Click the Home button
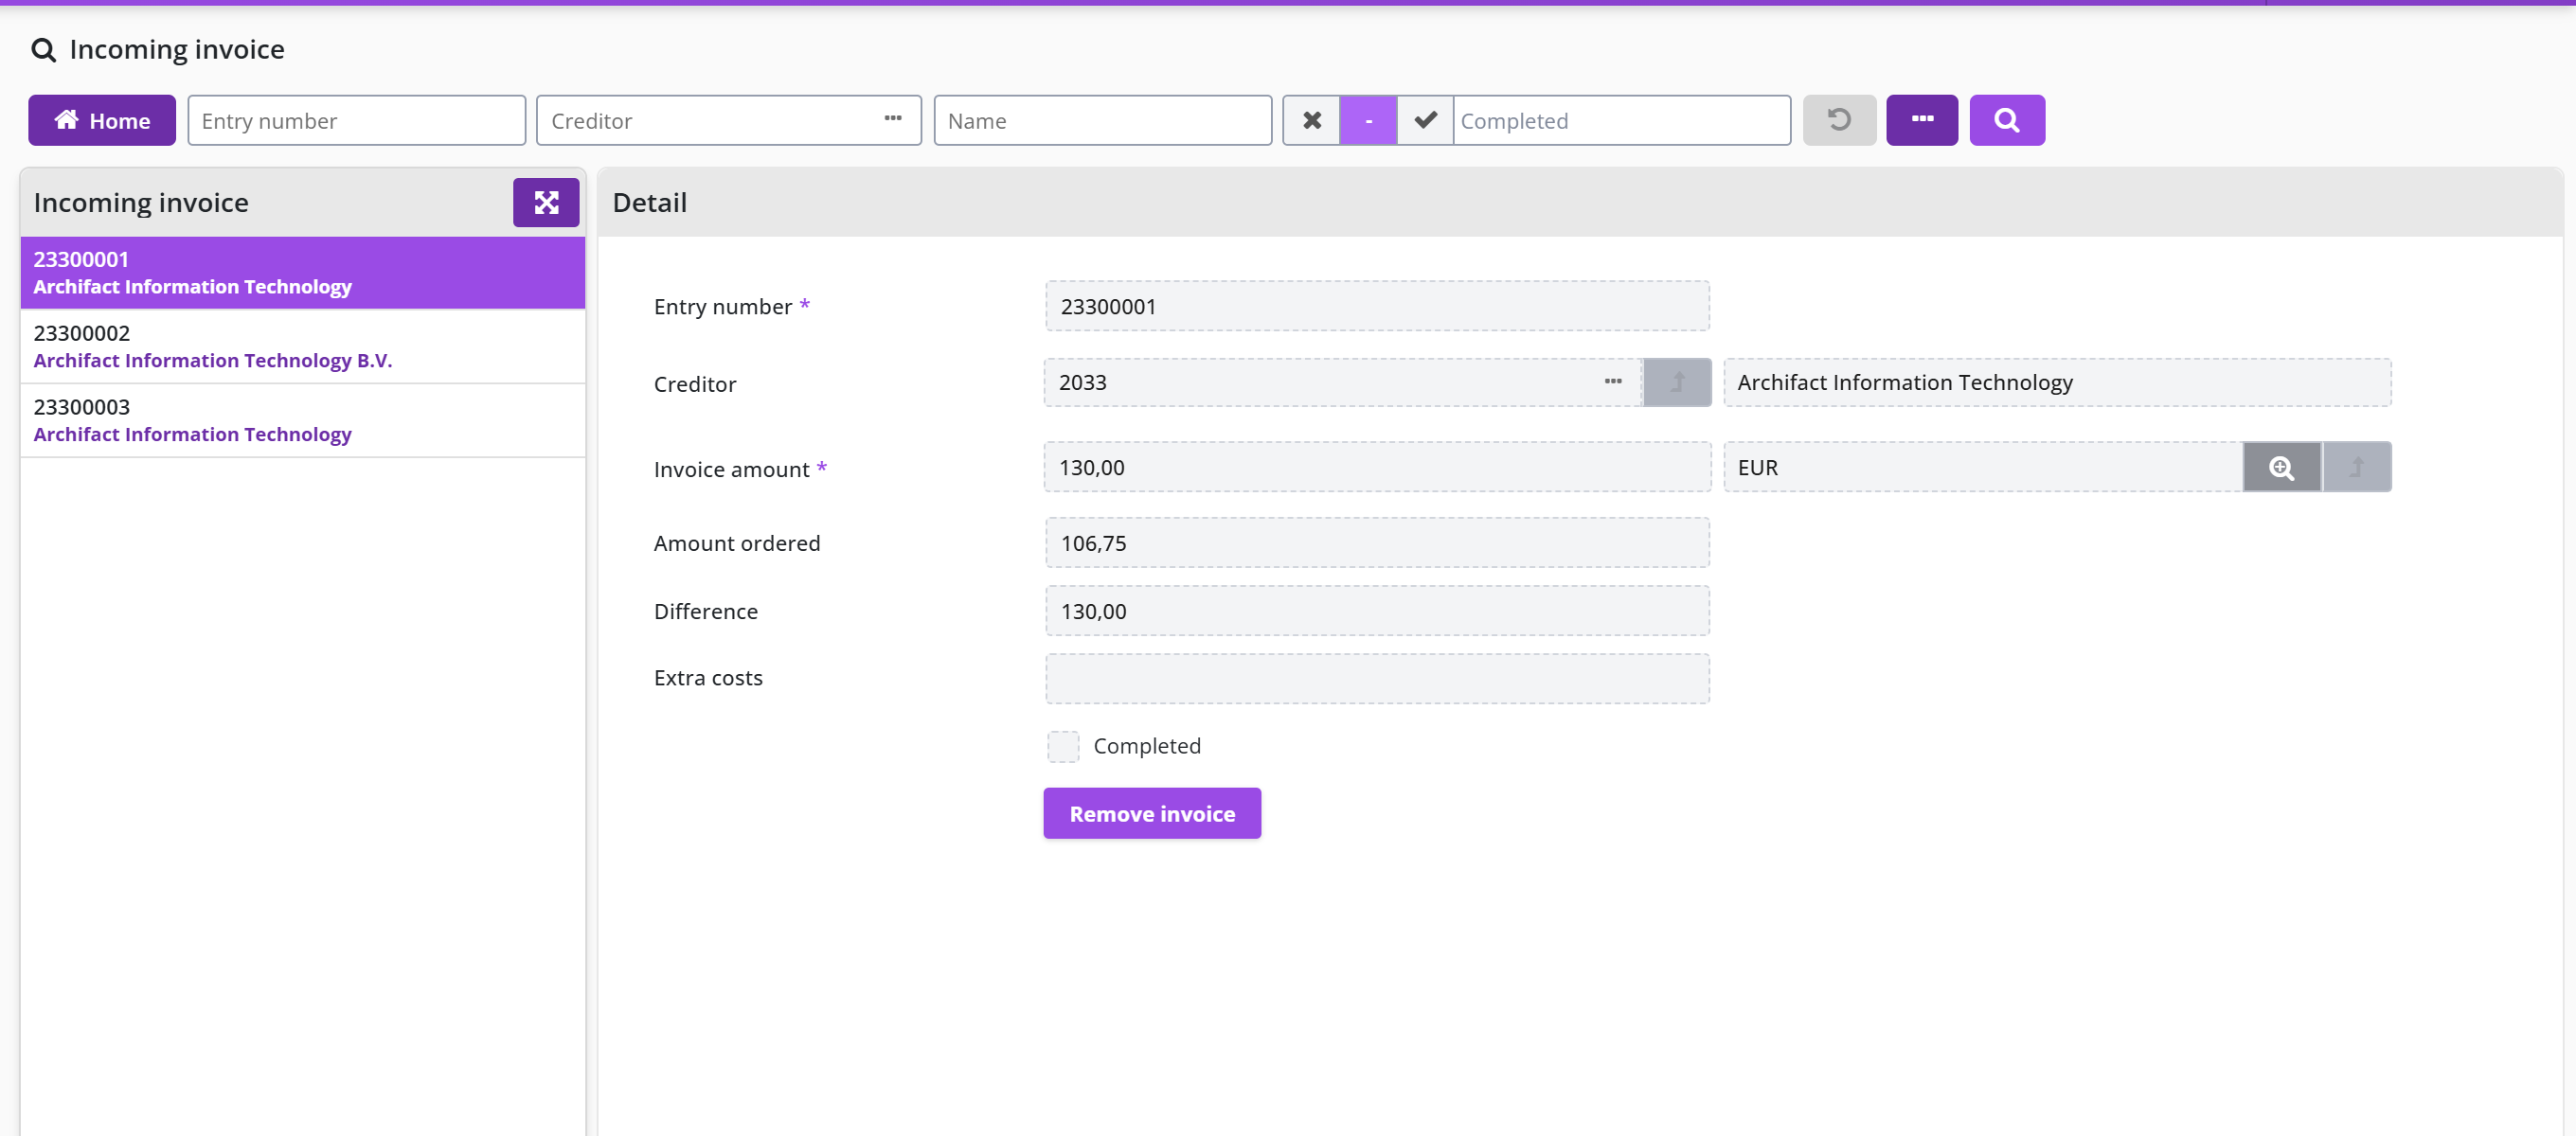The width and height of the screenshot is (2576, 1136). pyautogui.click(x=102, y=120)
